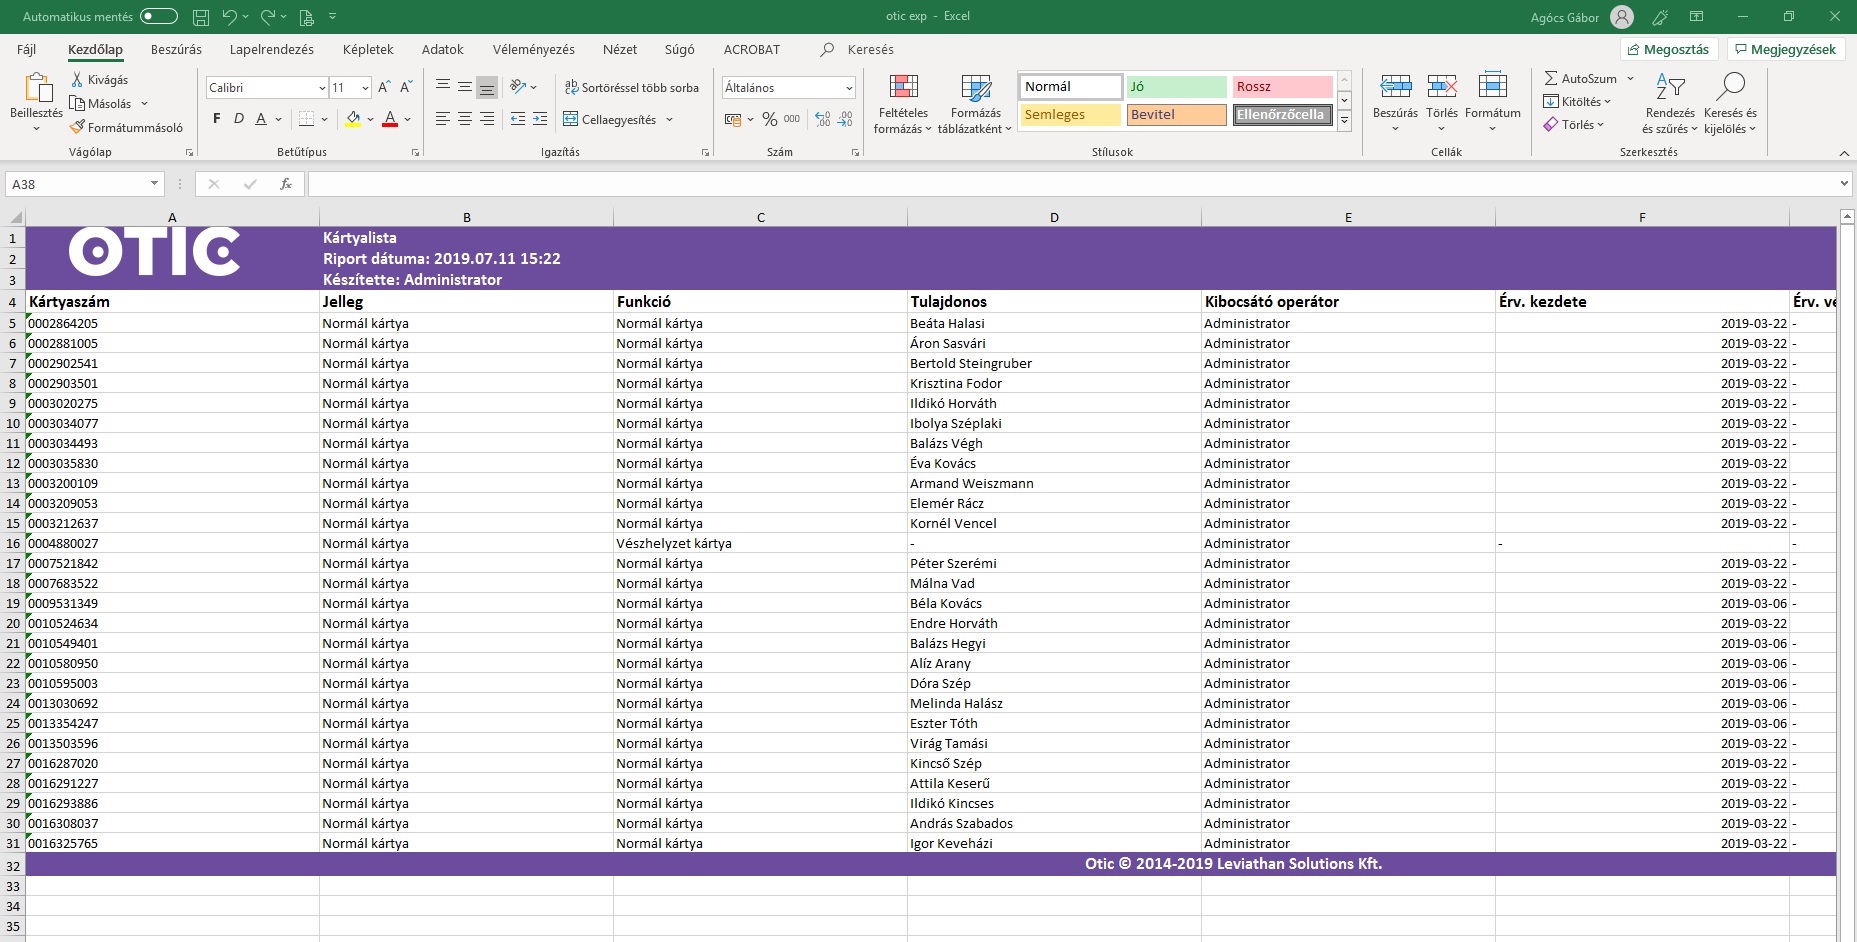Open the Calibri font name dropdown
Image resolution: width=1857 pixels, height=942 pixels.
(x=321, y=88)
